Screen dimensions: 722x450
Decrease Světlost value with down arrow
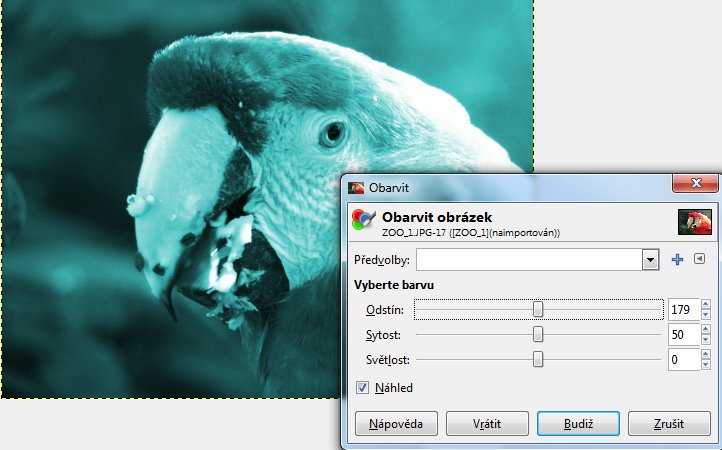click(706, 365)
